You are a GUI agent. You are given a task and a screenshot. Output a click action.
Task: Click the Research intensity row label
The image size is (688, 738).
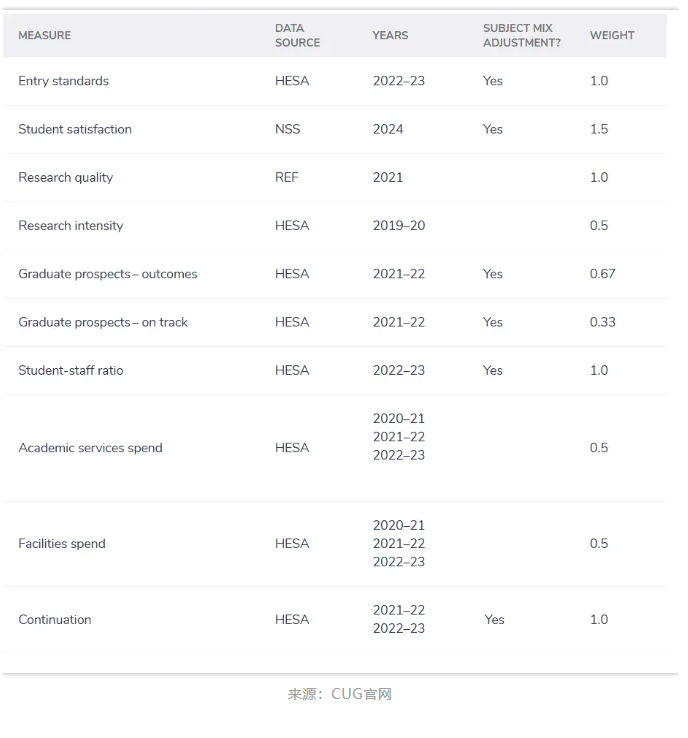(x=71, y=225)
